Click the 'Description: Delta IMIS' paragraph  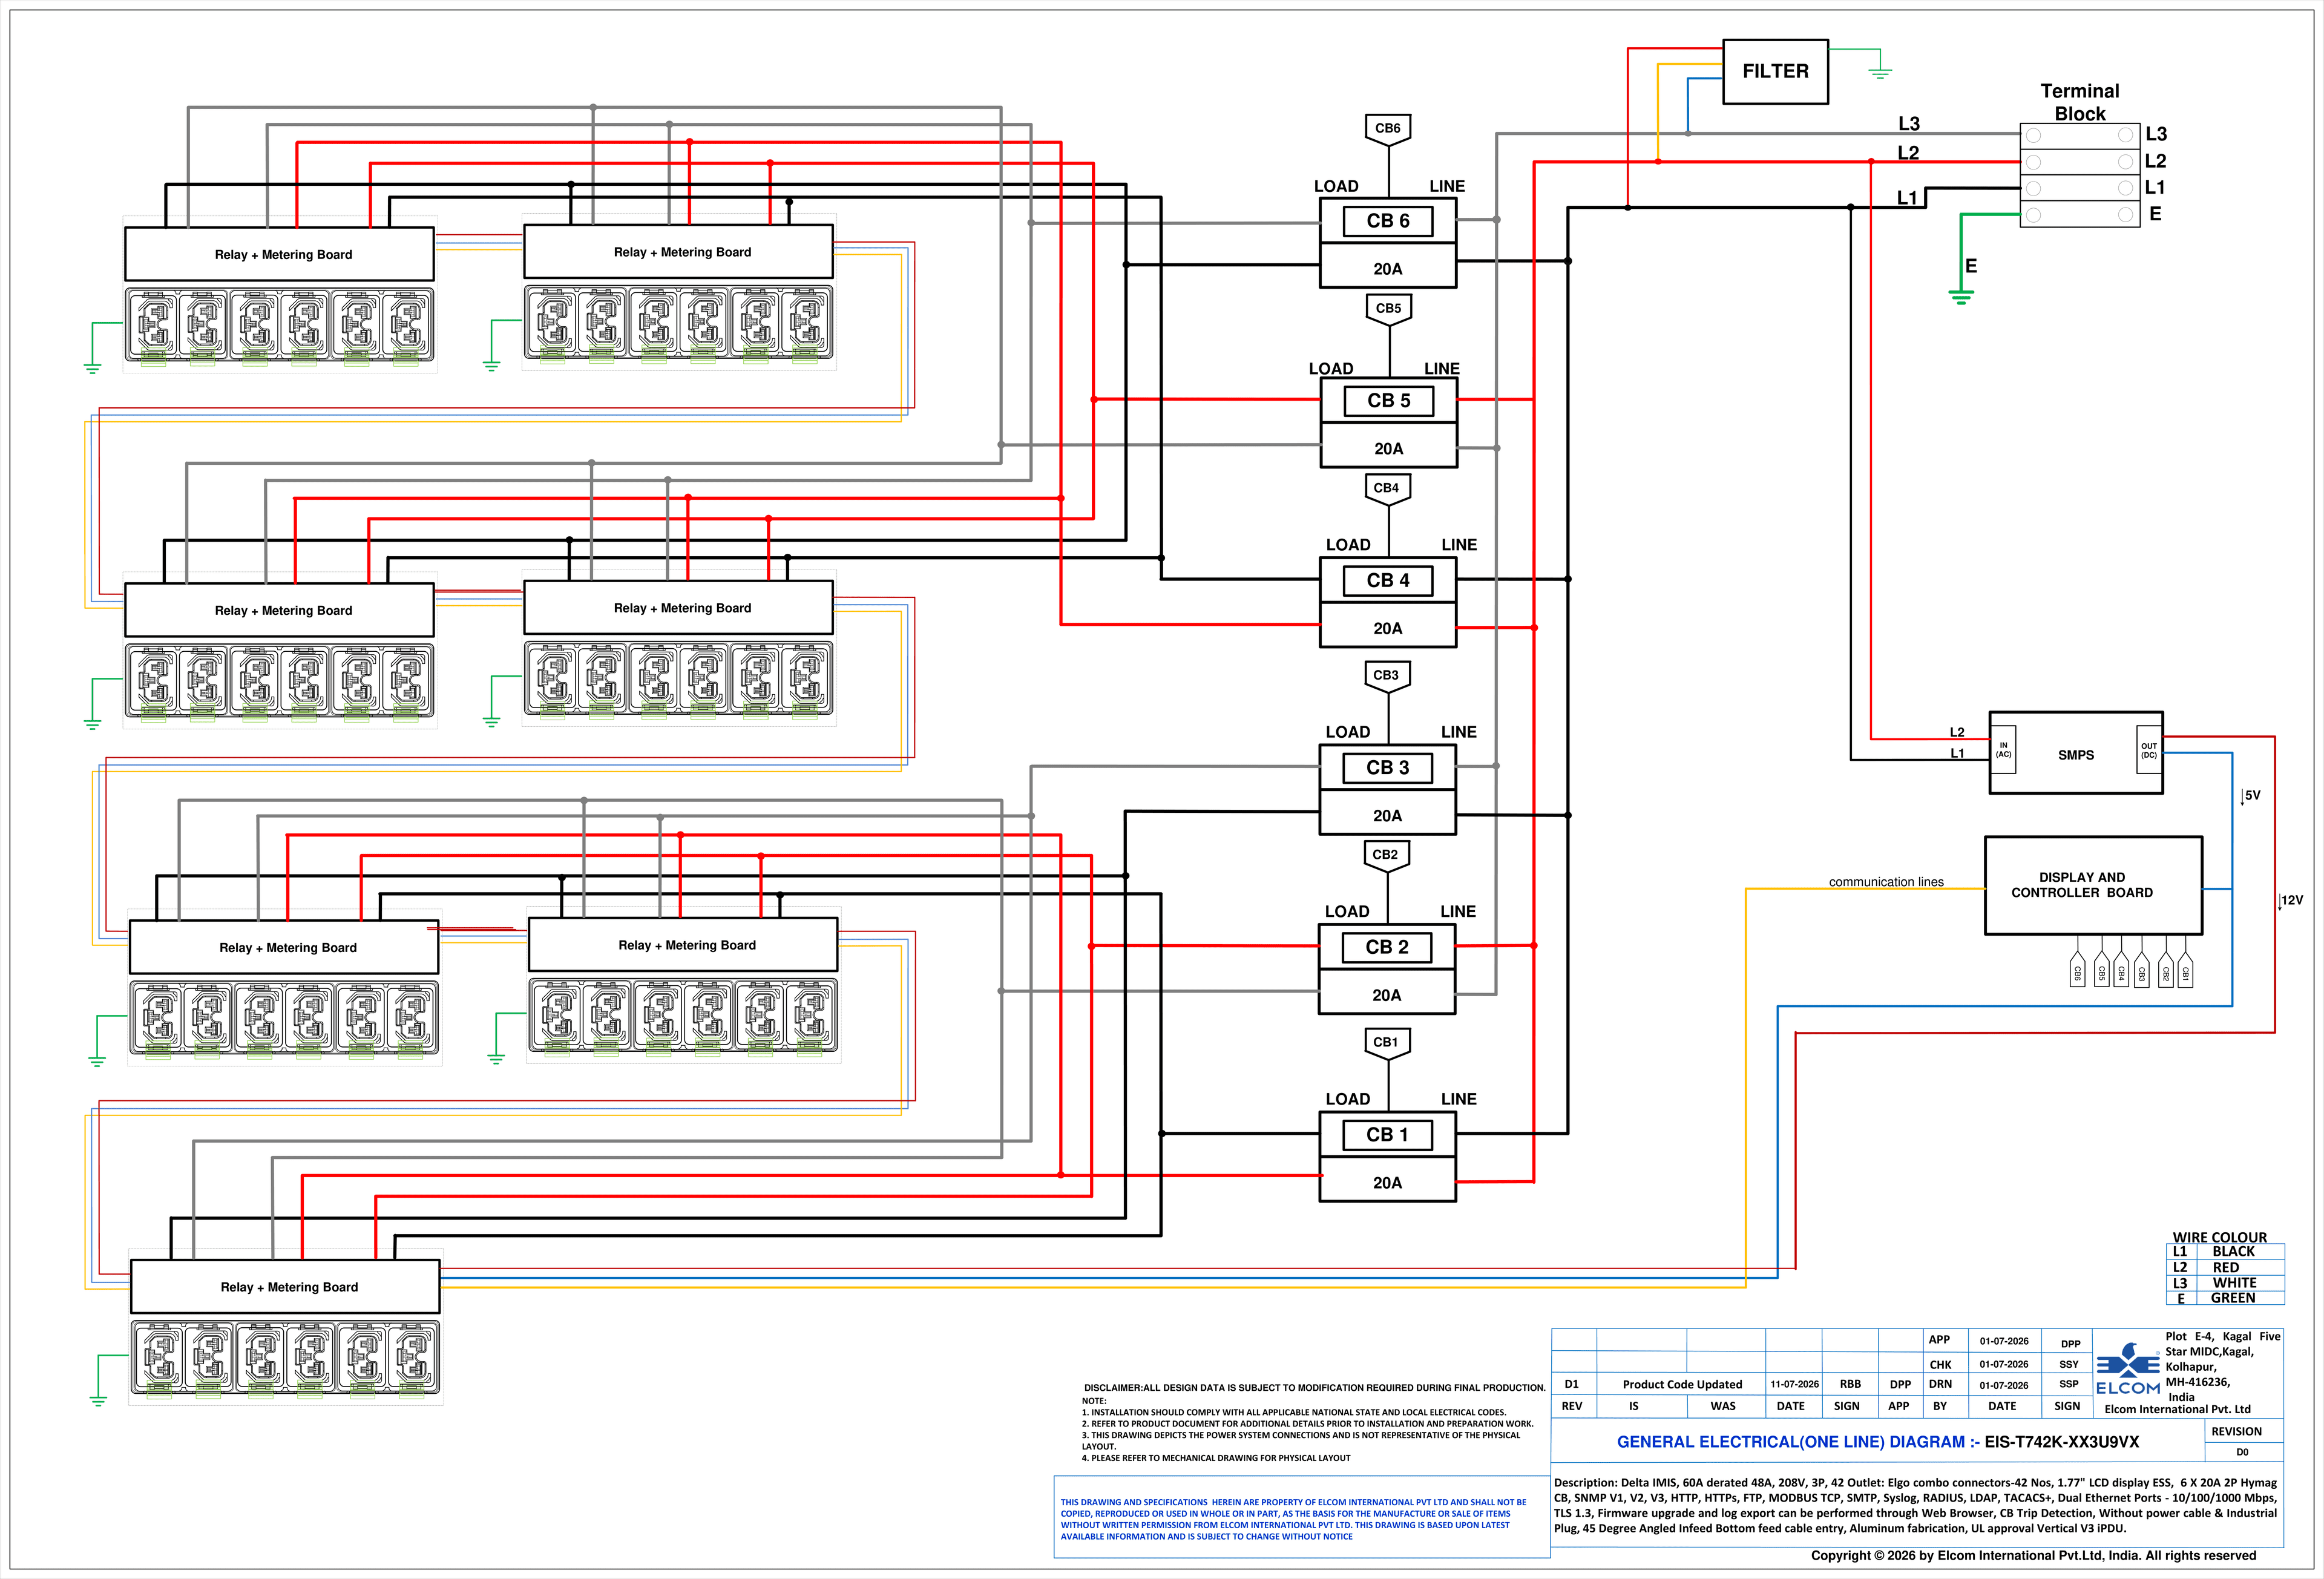pos(1915,1505)
